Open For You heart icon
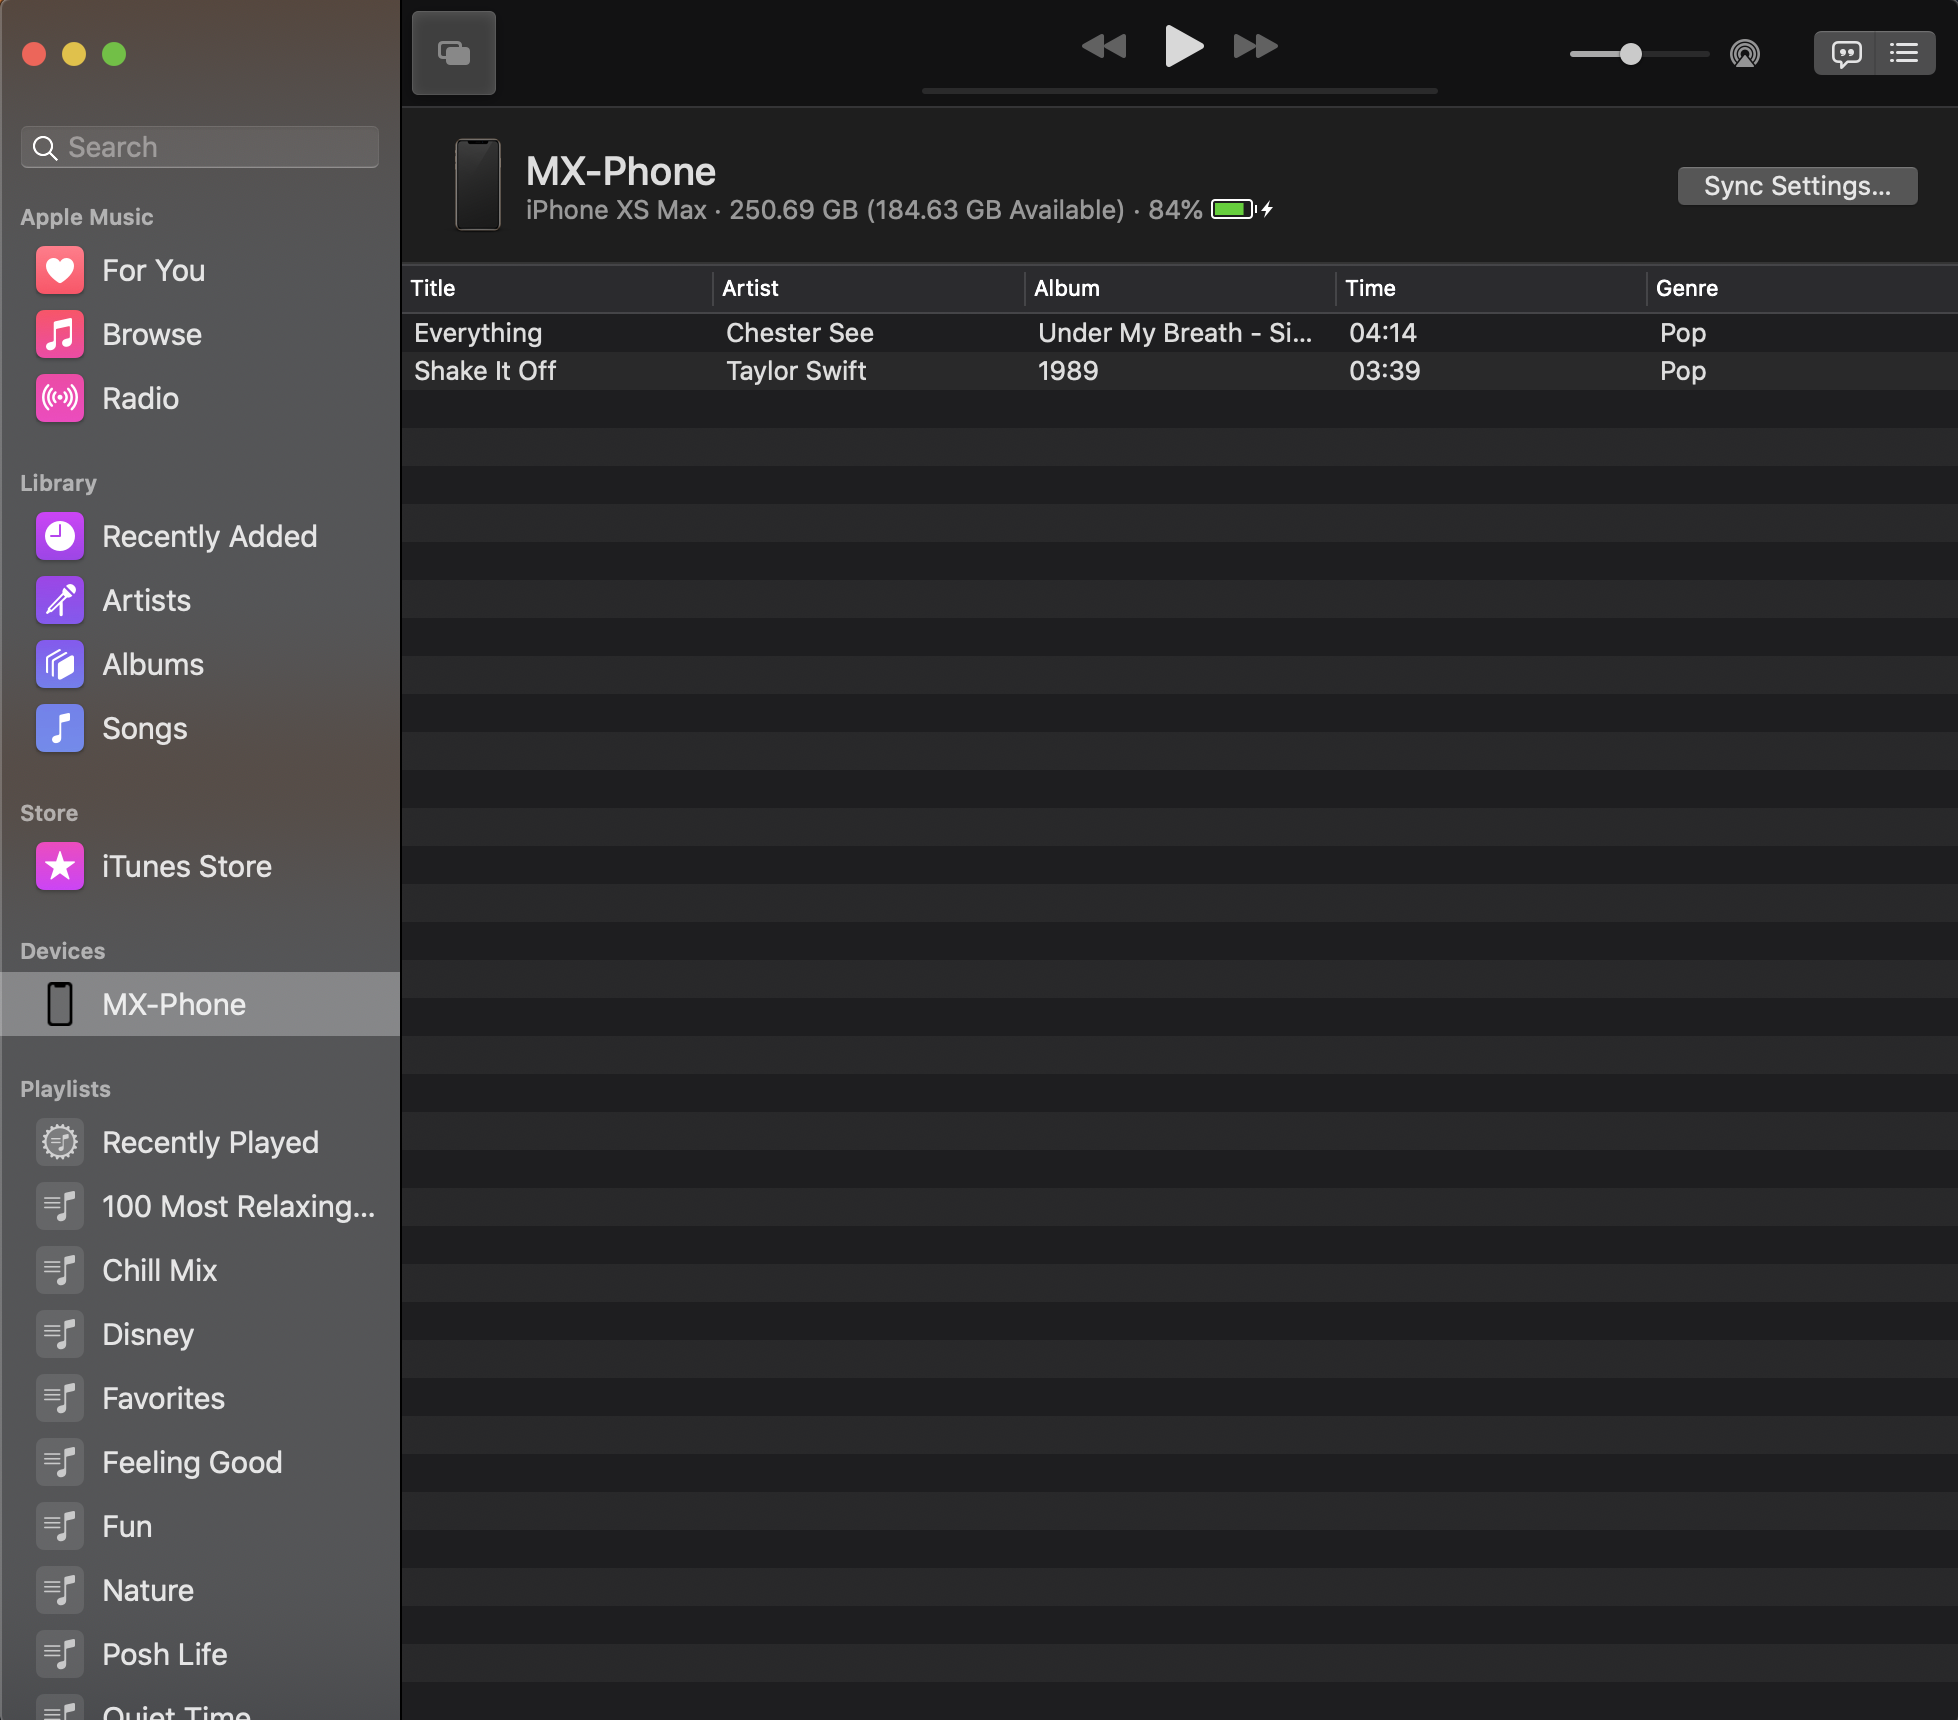 click(60, 270)
